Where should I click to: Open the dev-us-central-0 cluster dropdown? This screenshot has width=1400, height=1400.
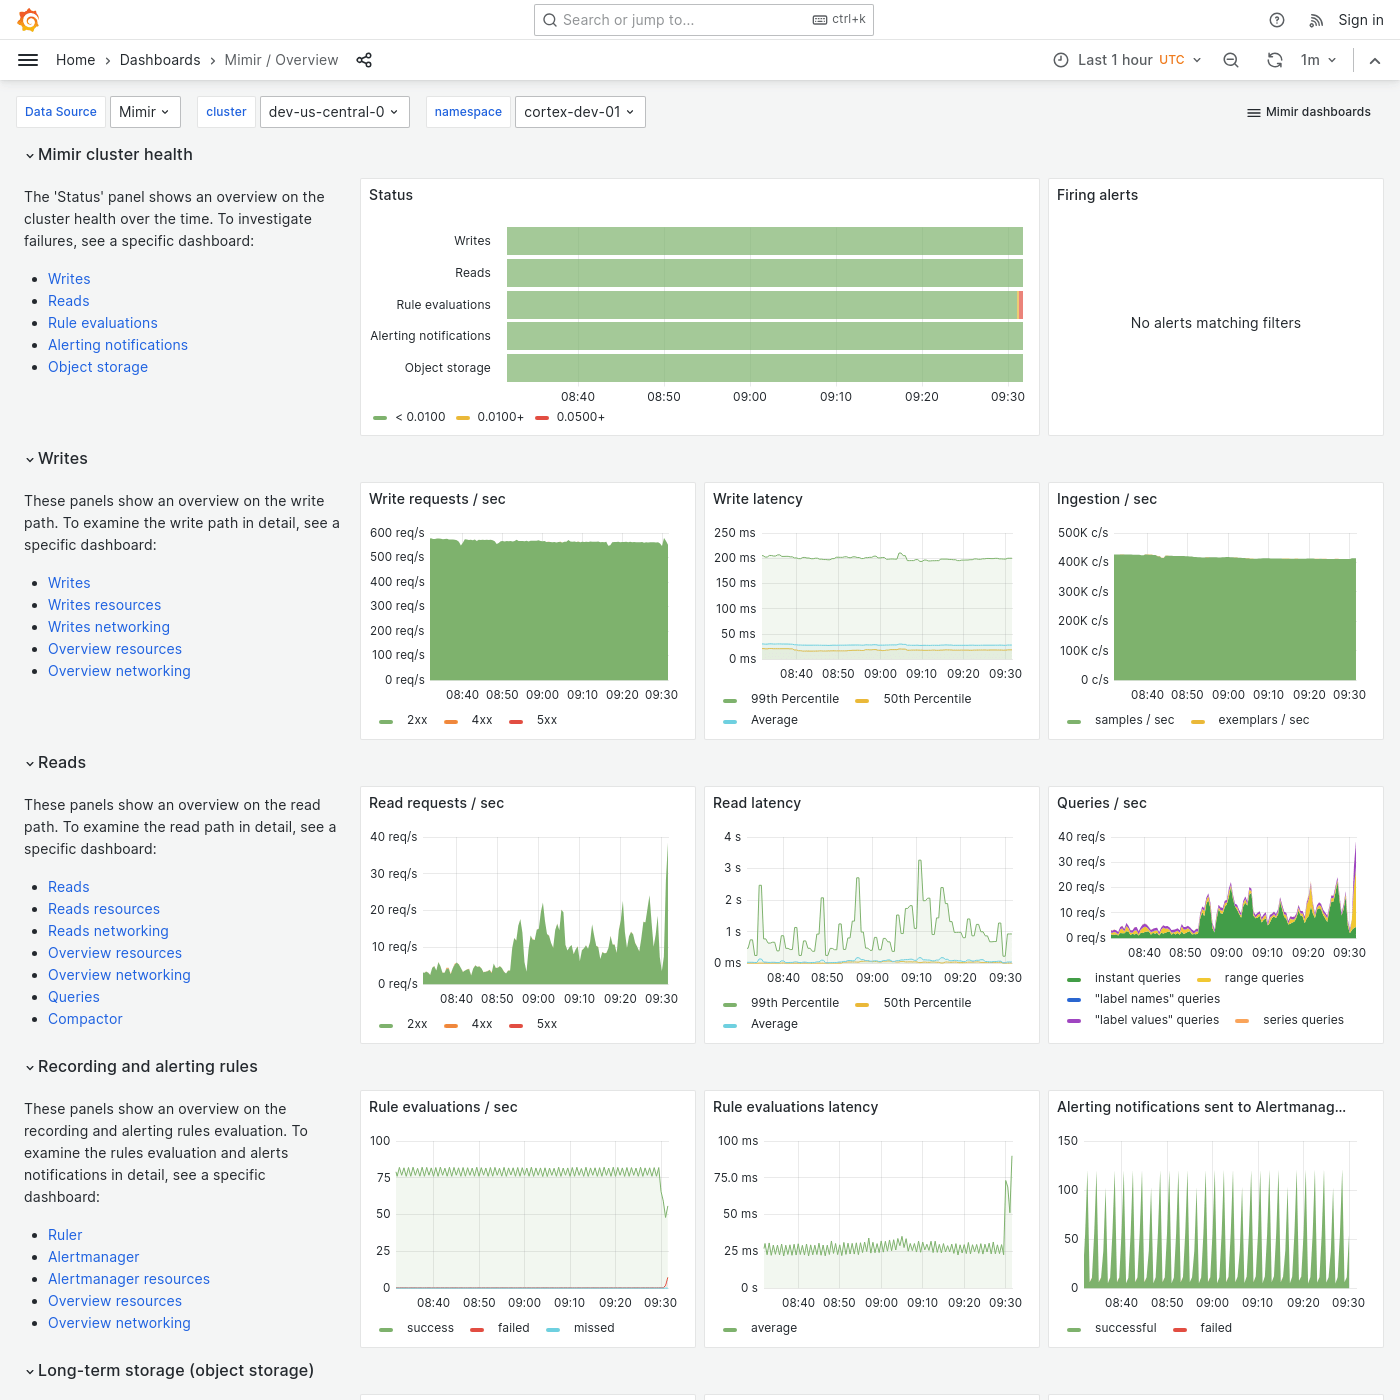(x=334, y=111)
